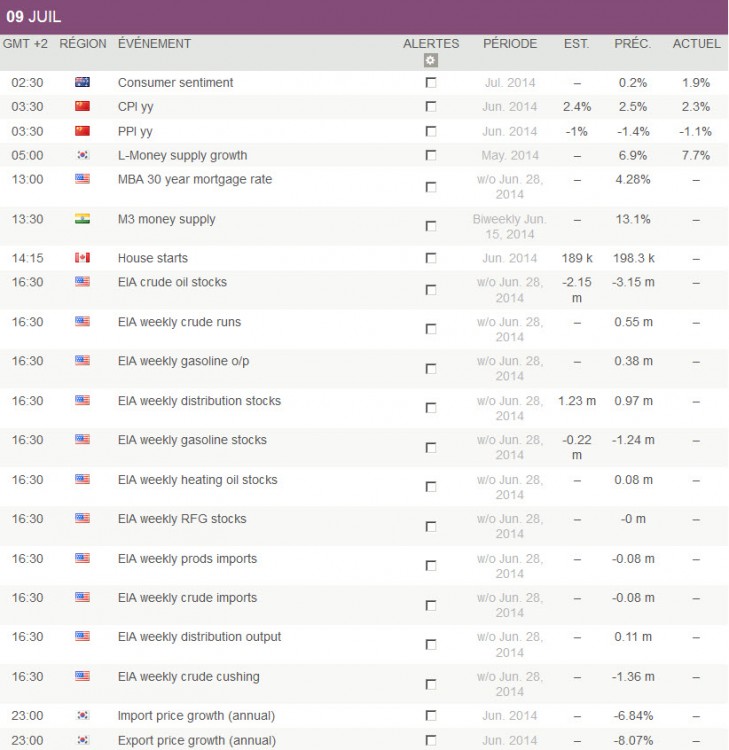Click the ALERTES column header
729x750 pixels.
coord(431,44)
